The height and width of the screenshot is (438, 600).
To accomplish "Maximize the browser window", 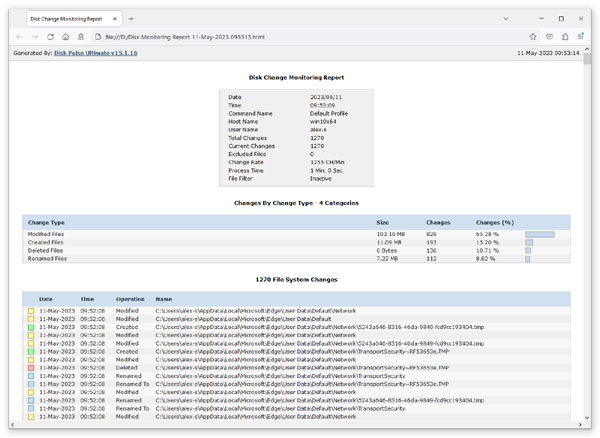I will coord(561,18).
